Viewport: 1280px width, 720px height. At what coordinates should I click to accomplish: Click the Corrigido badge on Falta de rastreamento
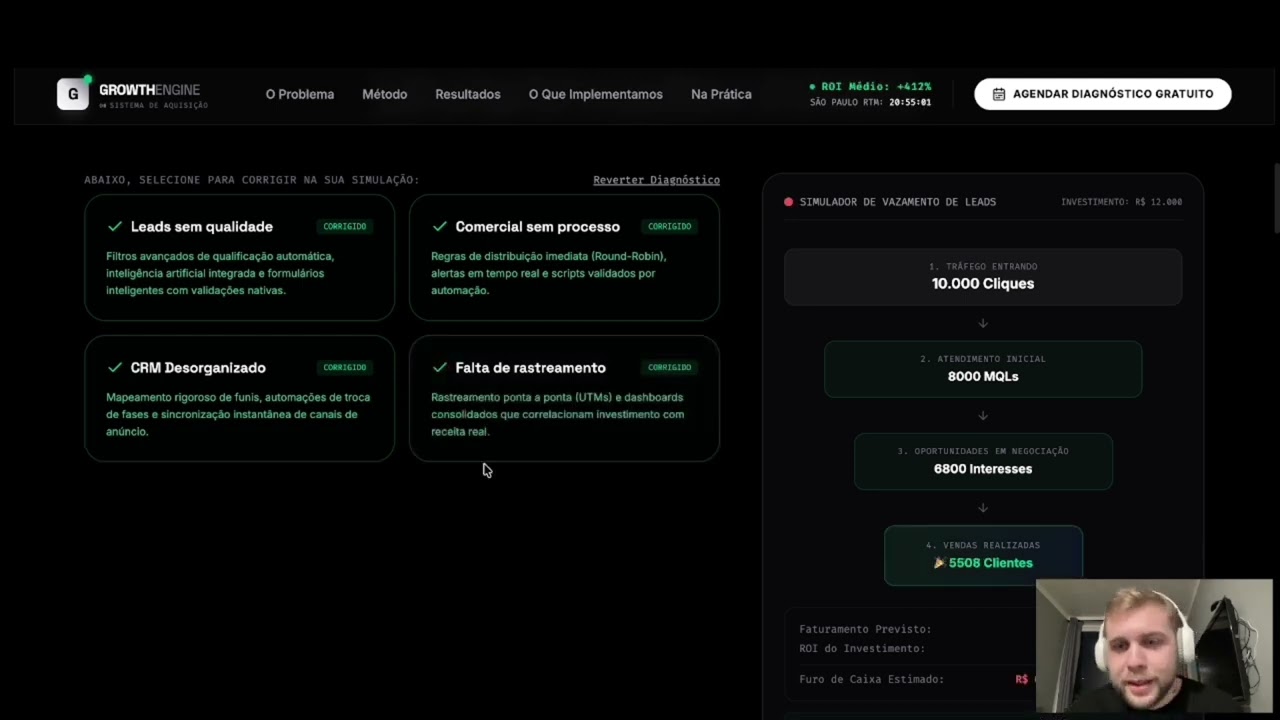670,368
